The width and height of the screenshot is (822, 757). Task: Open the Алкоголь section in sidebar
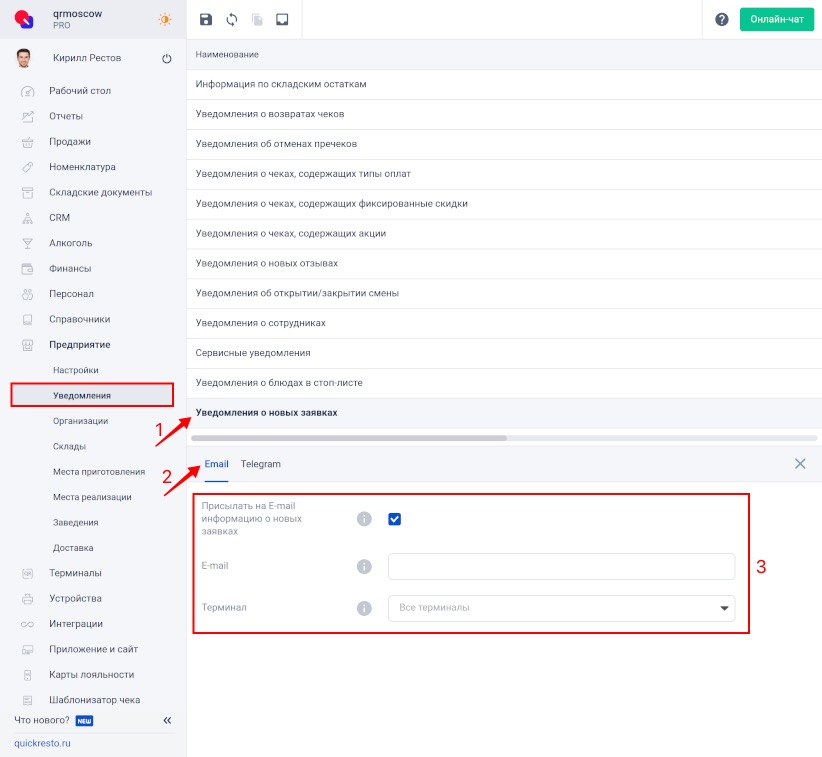(x=71, y=243)
